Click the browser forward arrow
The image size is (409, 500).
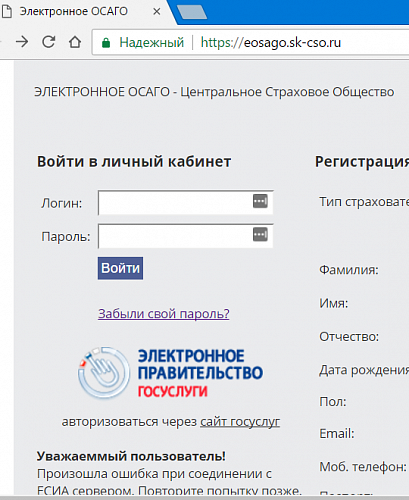22,42
